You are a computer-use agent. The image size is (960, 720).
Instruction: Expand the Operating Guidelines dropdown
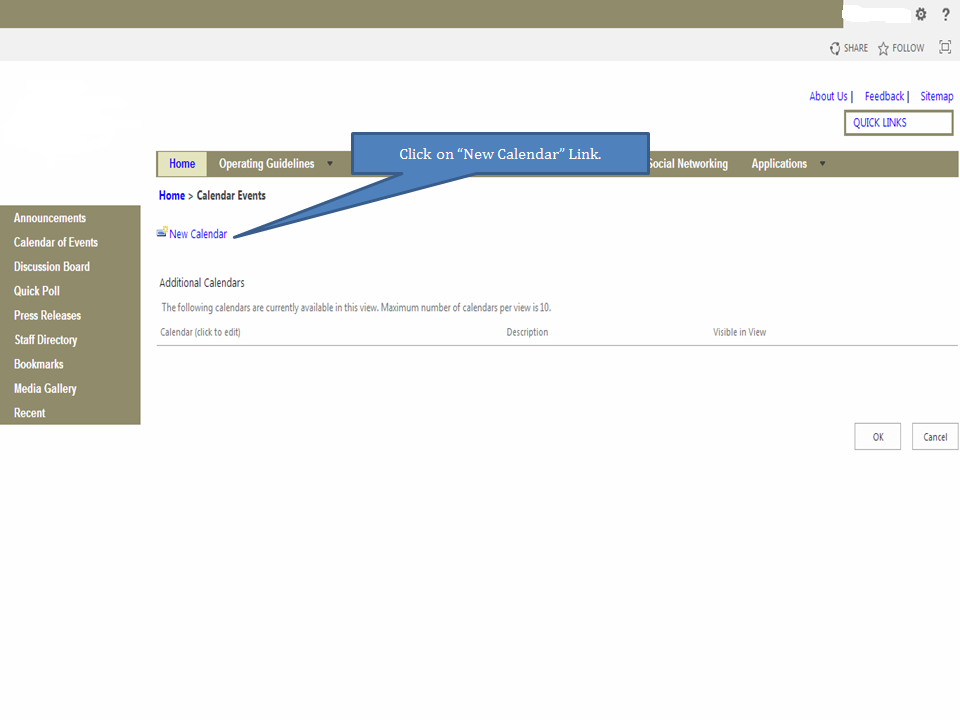tap(330, 163)
